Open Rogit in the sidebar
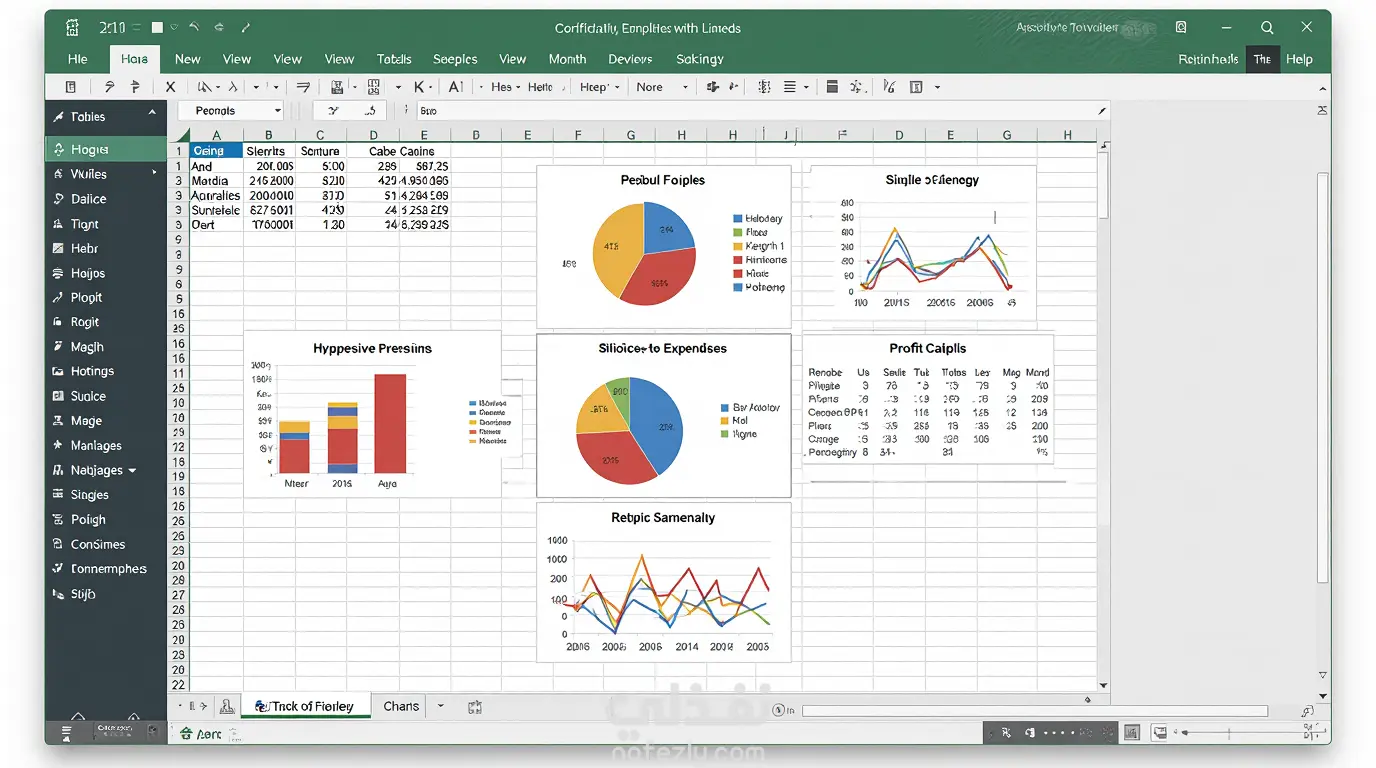The width and height of the screenshot is (1376, 768). (x=105, y=322)
